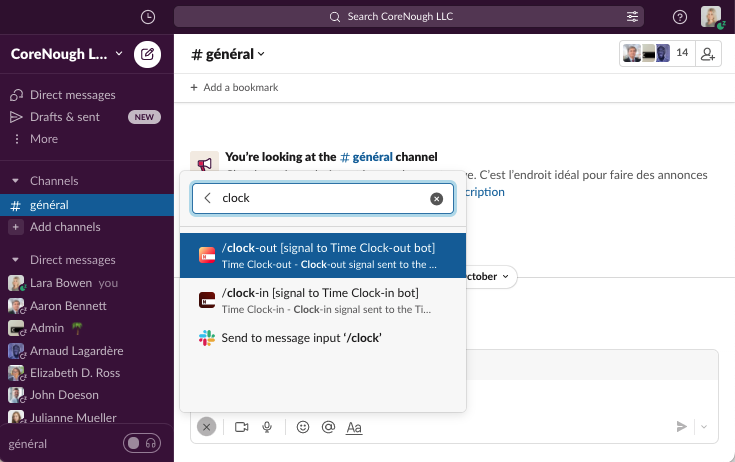The image size is (735, 462).
Task: Collapse the Channels section
Action: tap(15, 181)
